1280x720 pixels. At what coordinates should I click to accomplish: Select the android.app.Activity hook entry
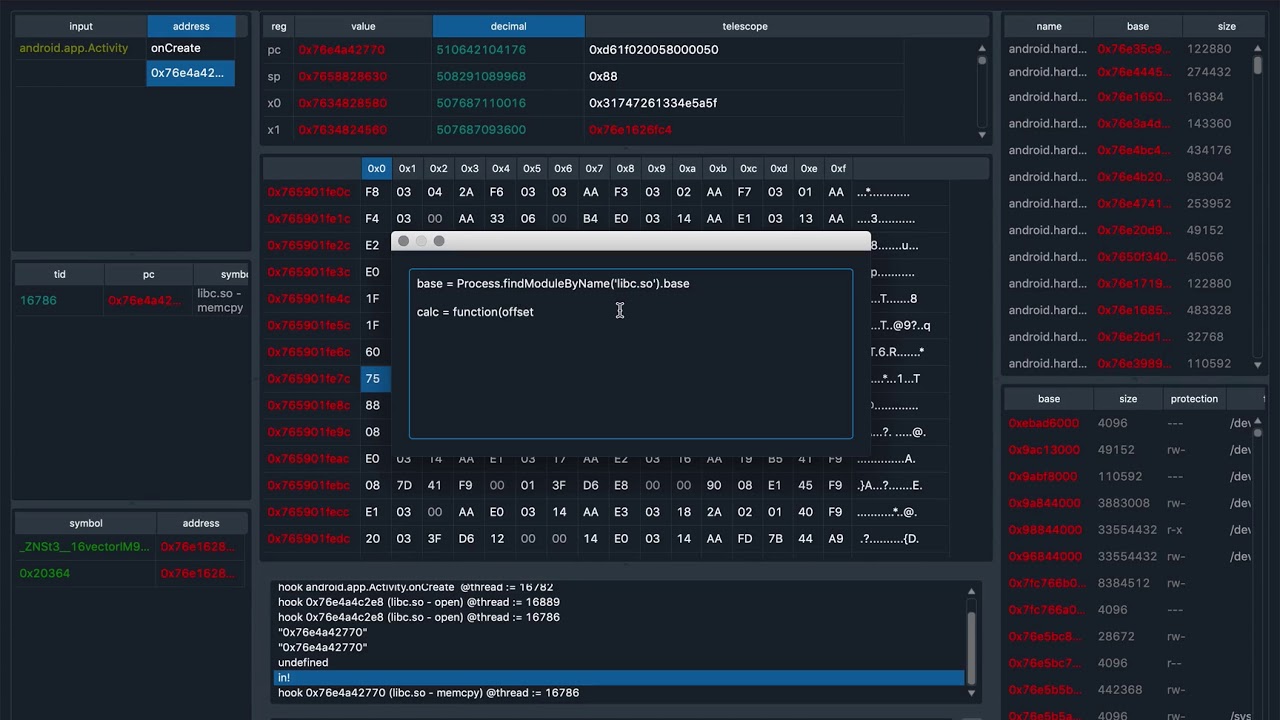(74, 48)
